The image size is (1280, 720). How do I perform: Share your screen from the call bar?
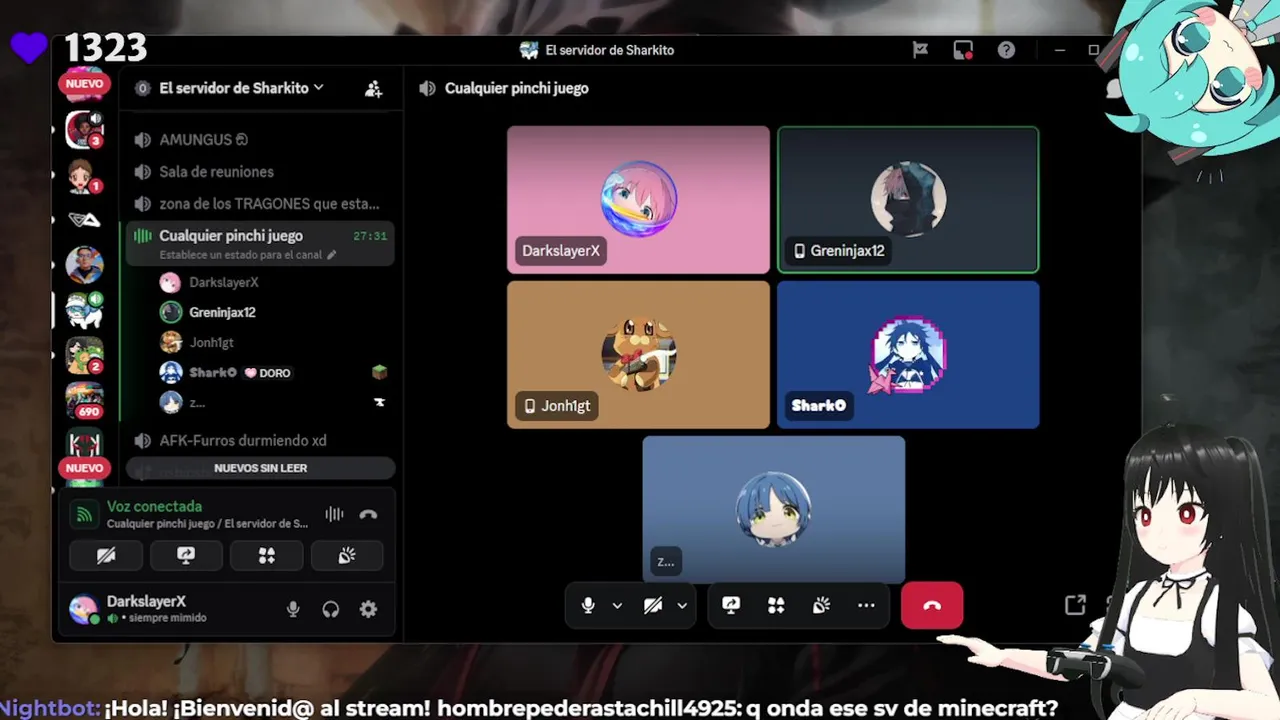[x=731, y=606]
